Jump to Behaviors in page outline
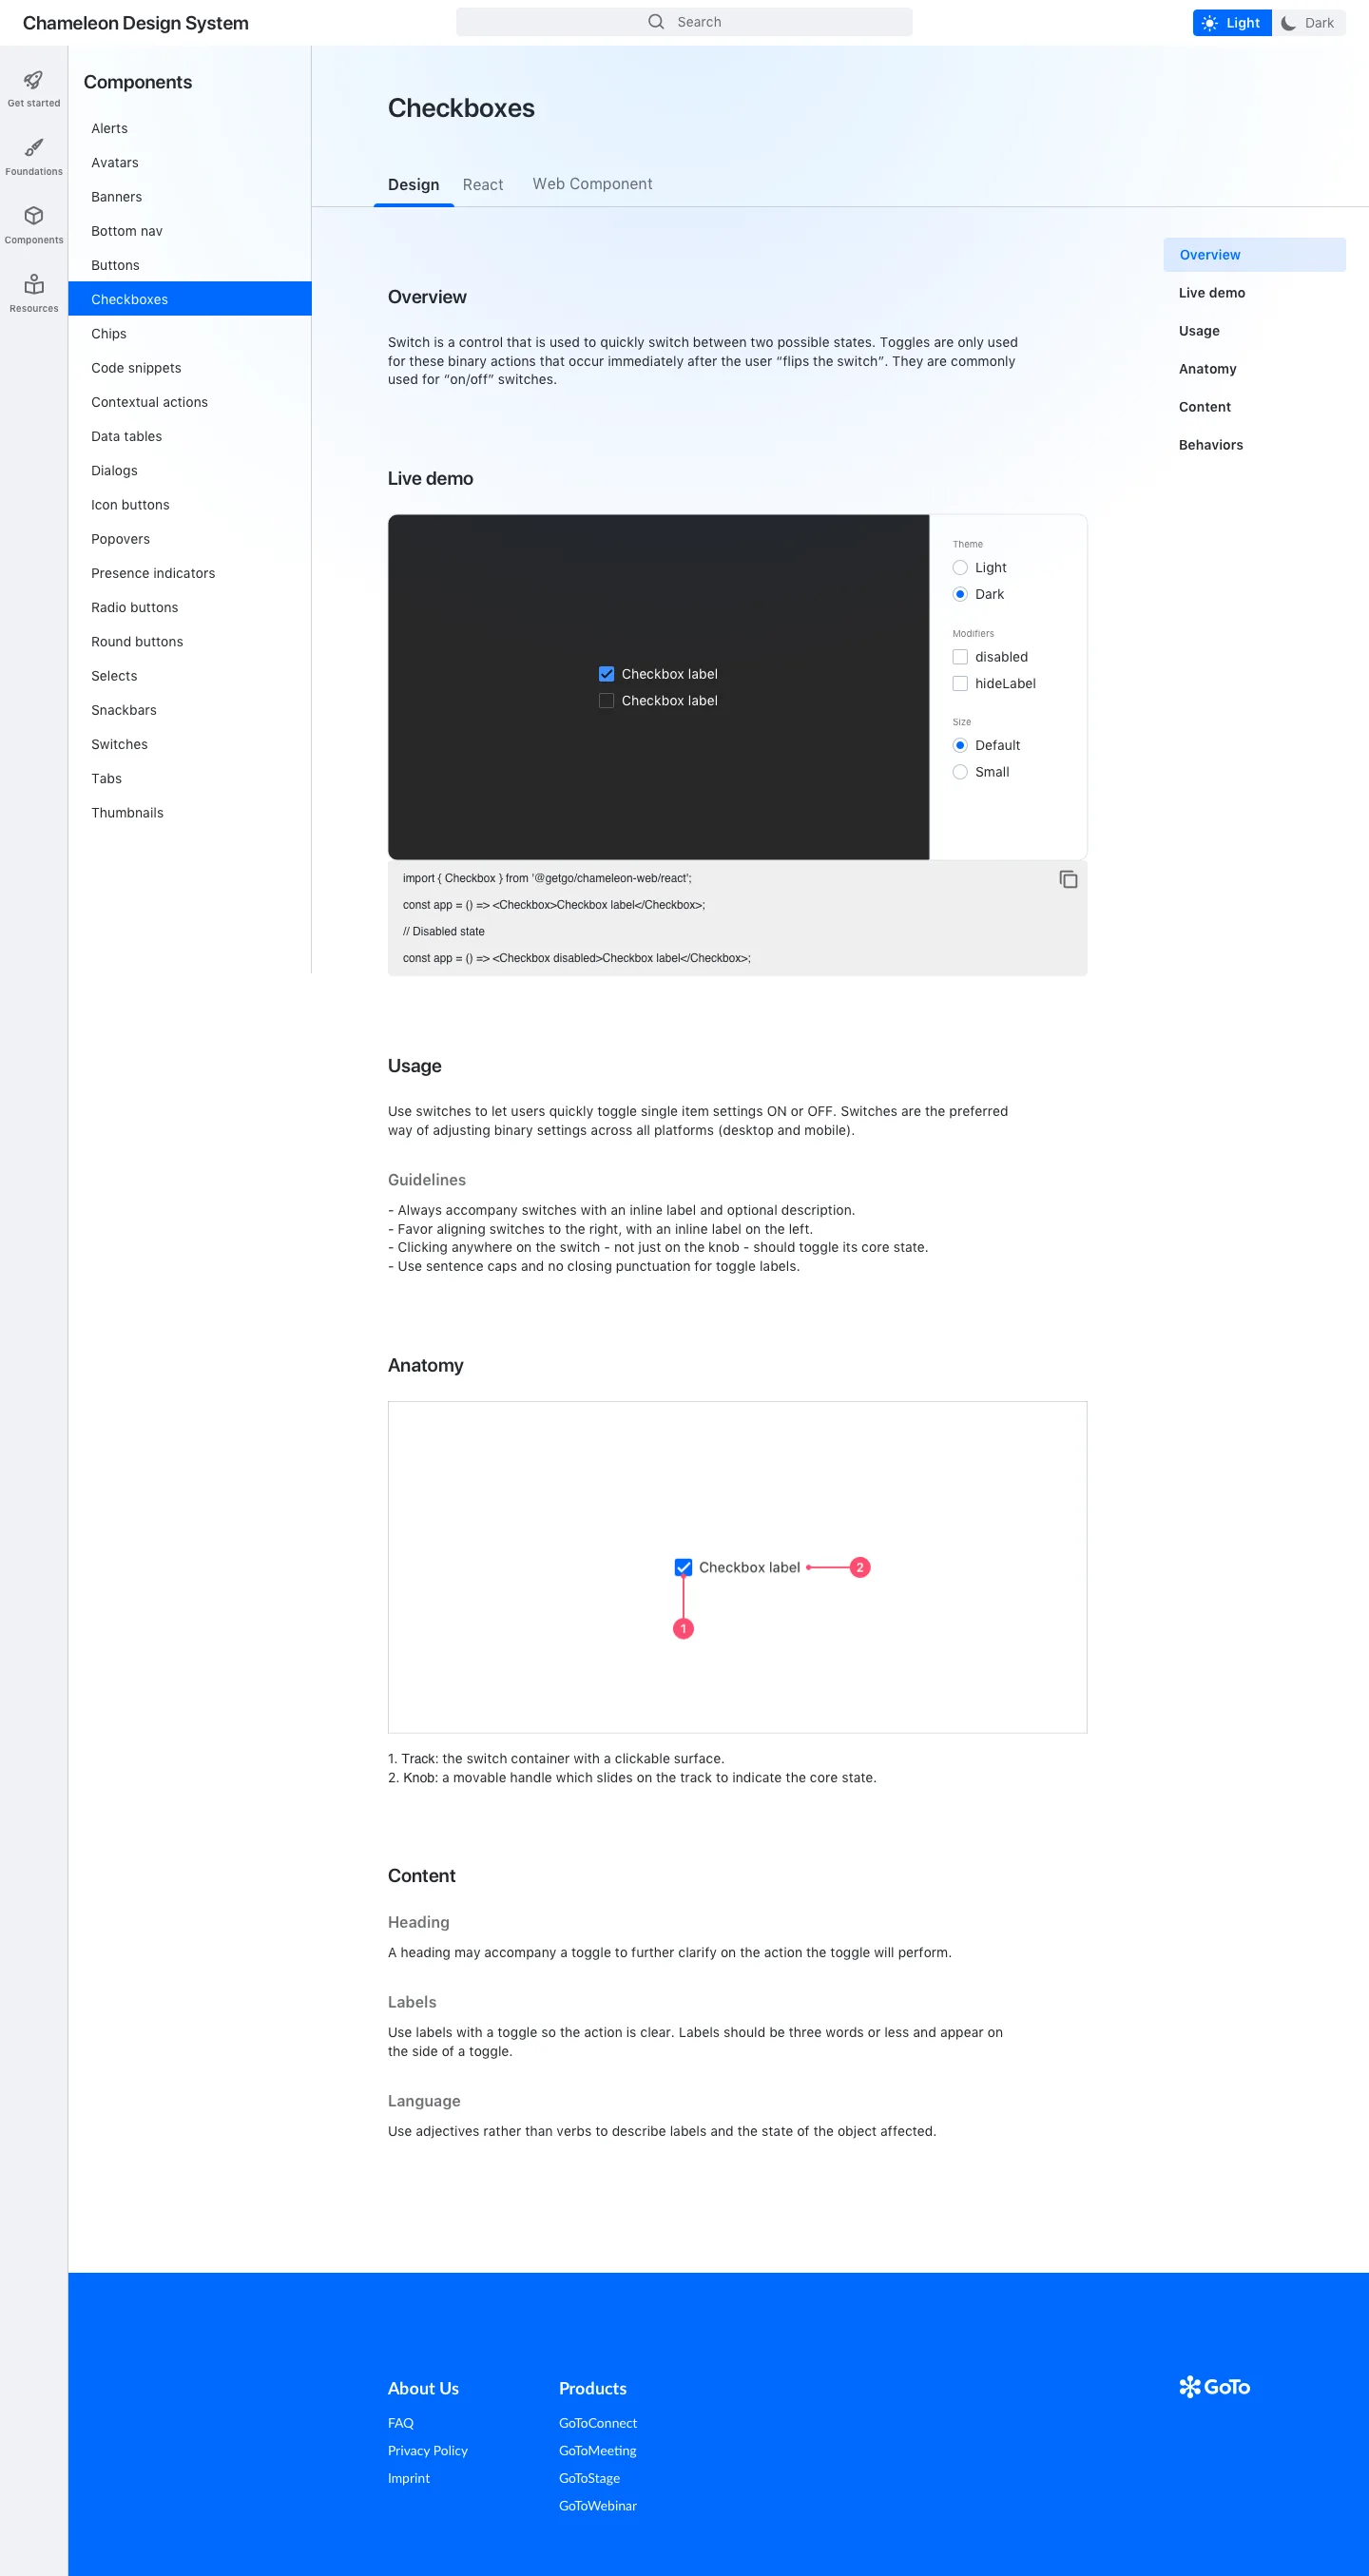 coord(1210,445)
